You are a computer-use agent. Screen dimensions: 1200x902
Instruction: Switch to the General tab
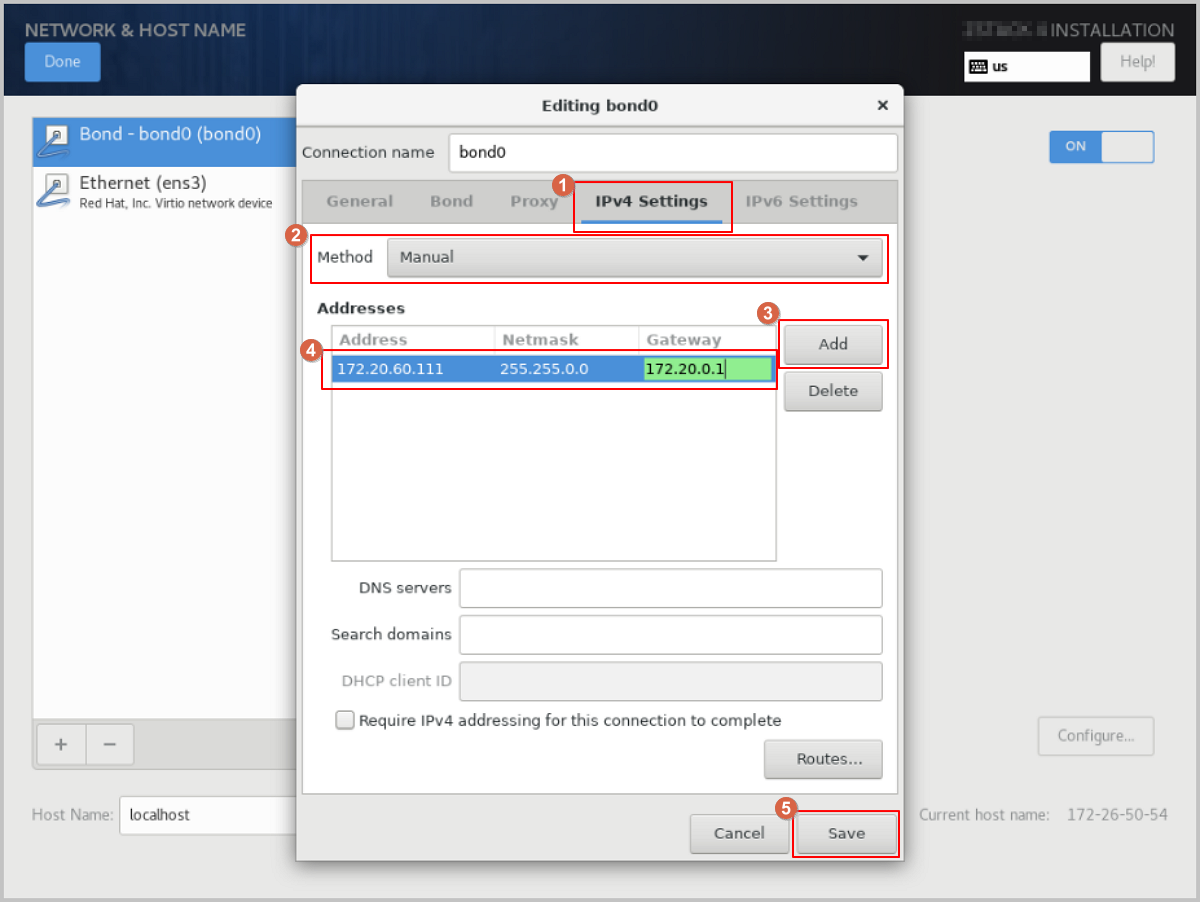point(359,201)
